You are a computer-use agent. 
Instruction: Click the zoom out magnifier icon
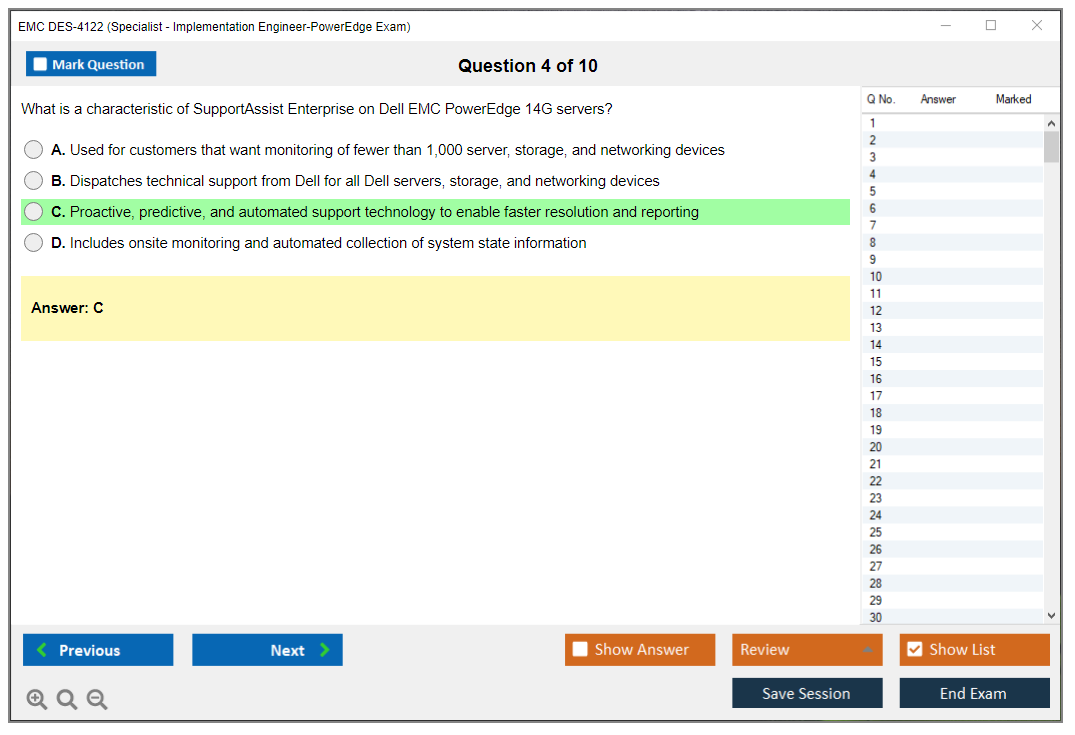(97, 700)
